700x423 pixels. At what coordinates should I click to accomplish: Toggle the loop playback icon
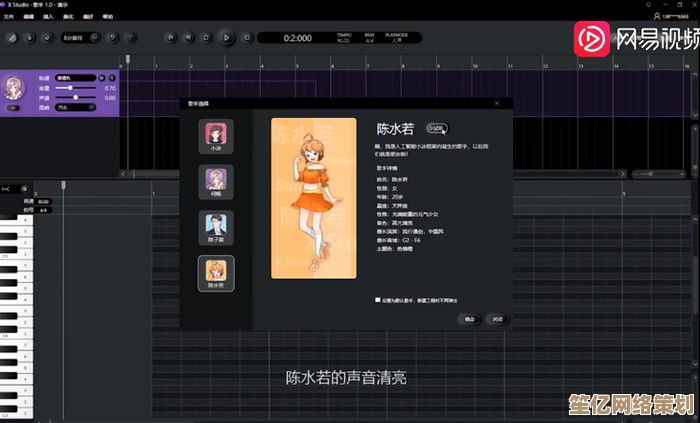pyautogui.click(x=207, y=37)
